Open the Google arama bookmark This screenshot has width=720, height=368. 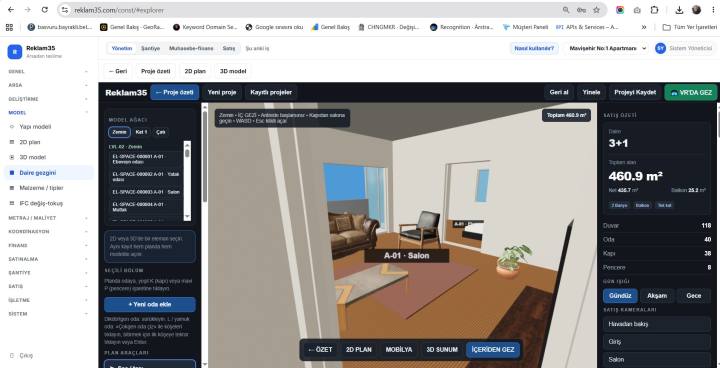pos(274,27)
